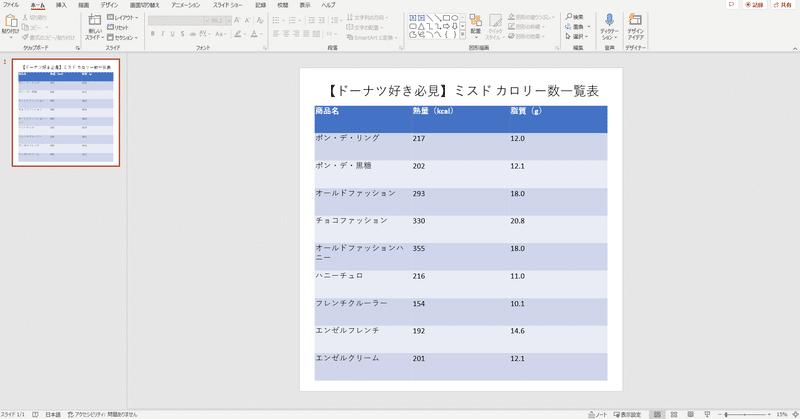The height and width of the screenshot is (419, 800).
Task: Start slideshow from the status bar icon
Action: [707, 414]
